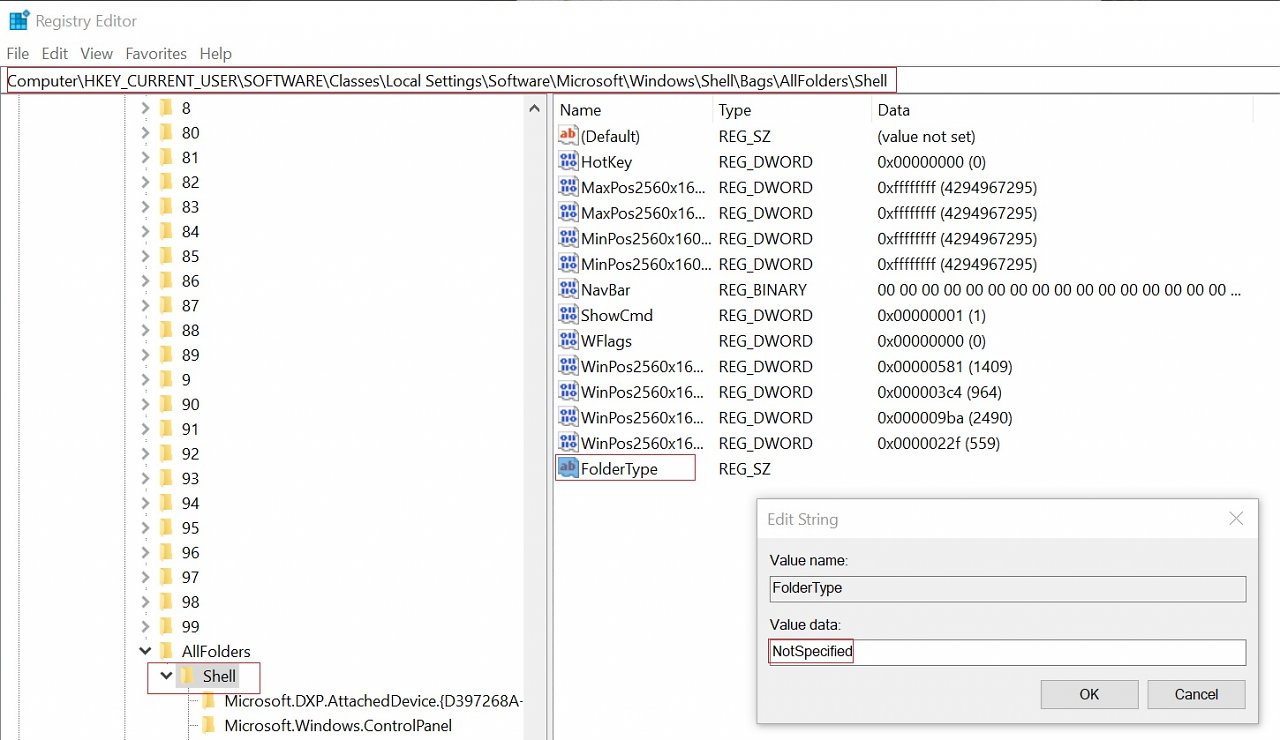Click folder icon of Shell key
Image resolution: width=1280 pixels, height=740 pixels.
click(188, 676)
